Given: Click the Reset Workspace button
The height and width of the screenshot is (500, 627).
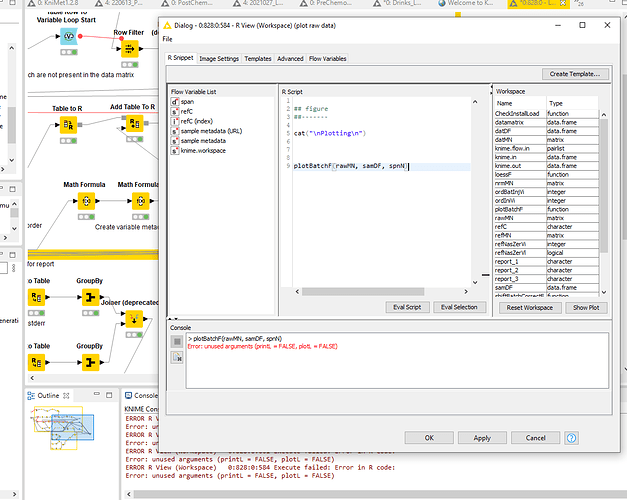Looking at the screenshot, I should coord(530,308).
